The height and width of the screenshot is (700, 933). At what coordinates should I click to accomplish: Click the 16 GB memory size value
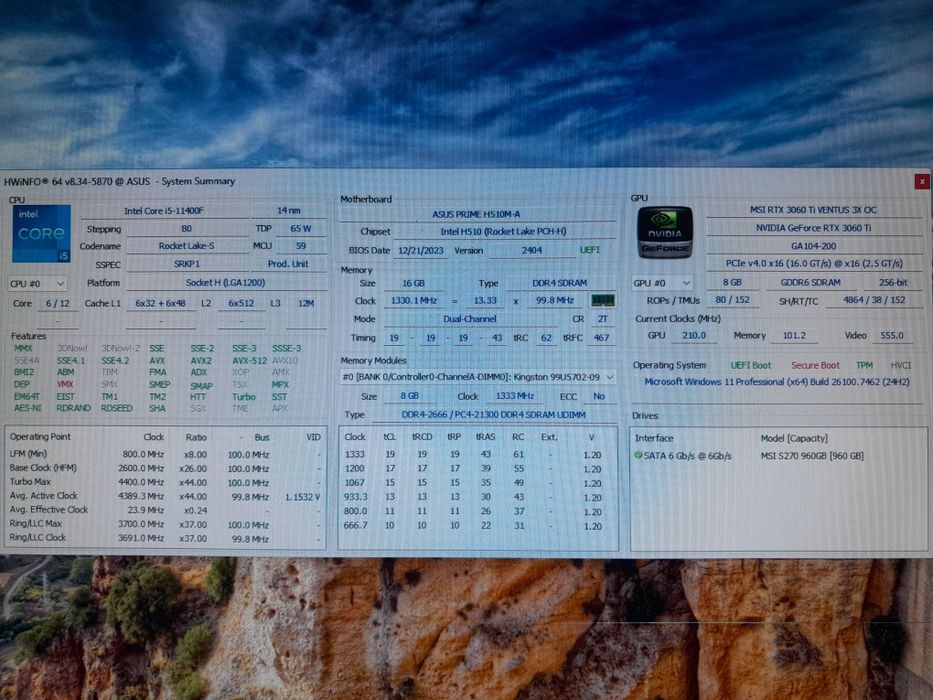point(414,283)
